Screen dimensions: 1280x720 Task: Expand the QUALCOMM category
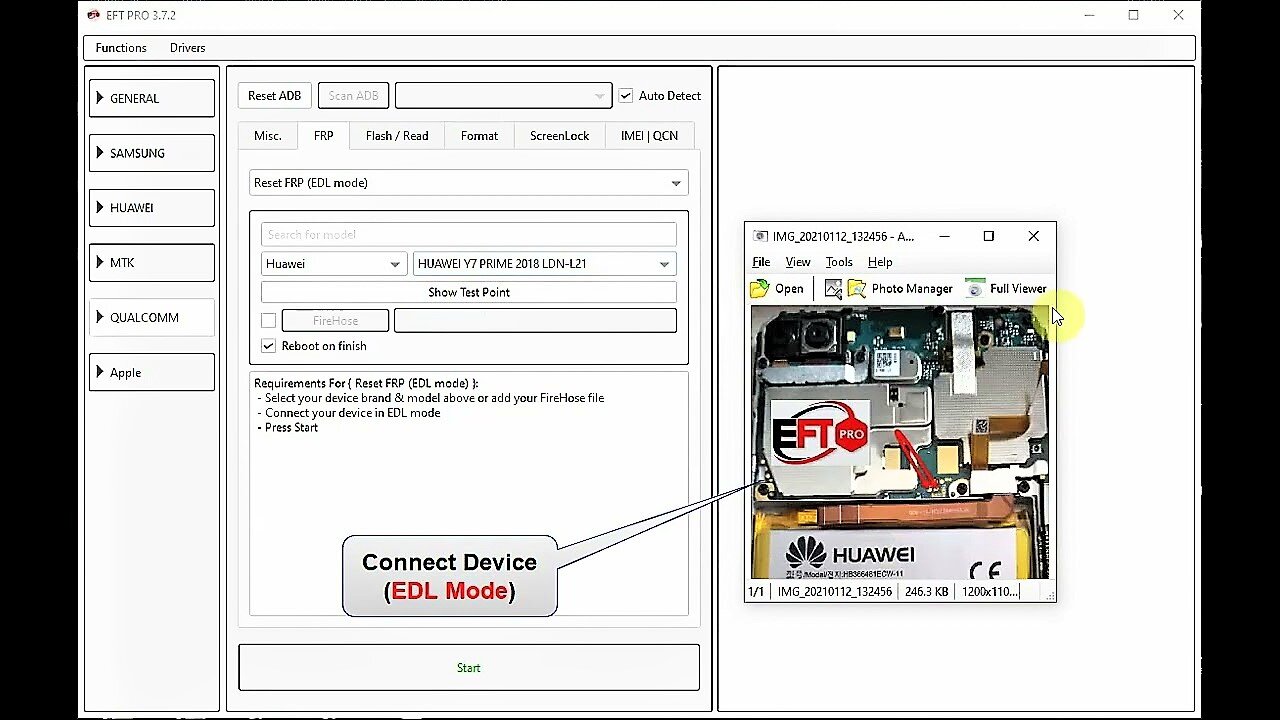point(152,317)
